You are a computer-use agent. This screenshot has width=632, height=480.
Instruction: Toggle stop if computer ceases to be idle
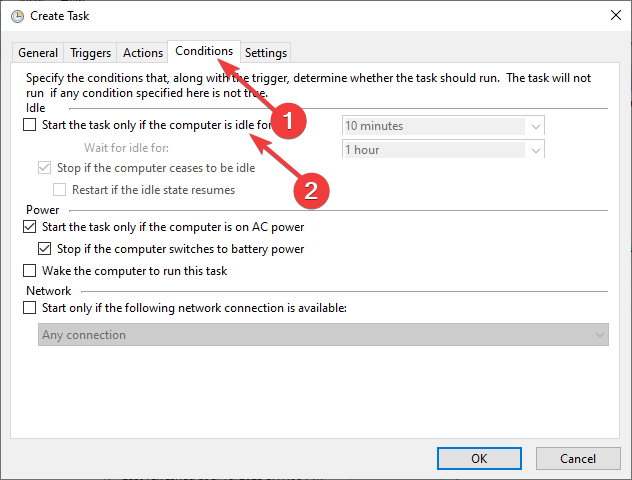[44, 168]
